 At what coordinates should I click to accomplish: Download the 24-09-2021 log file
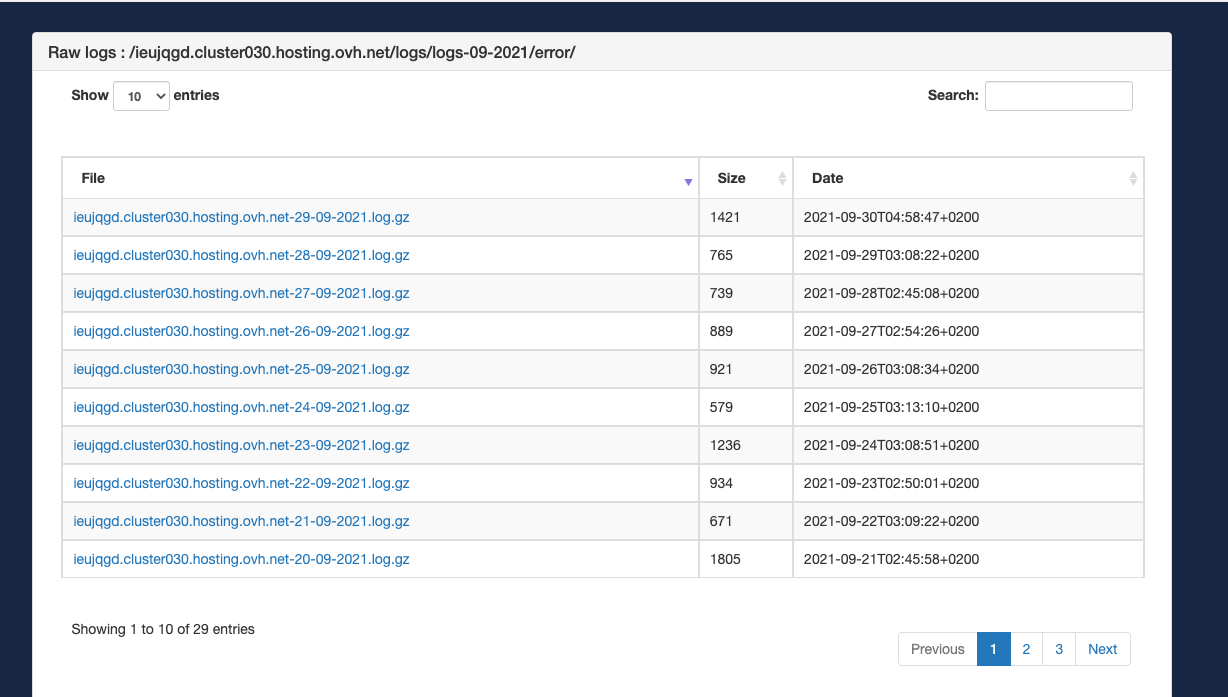(241, 407)
